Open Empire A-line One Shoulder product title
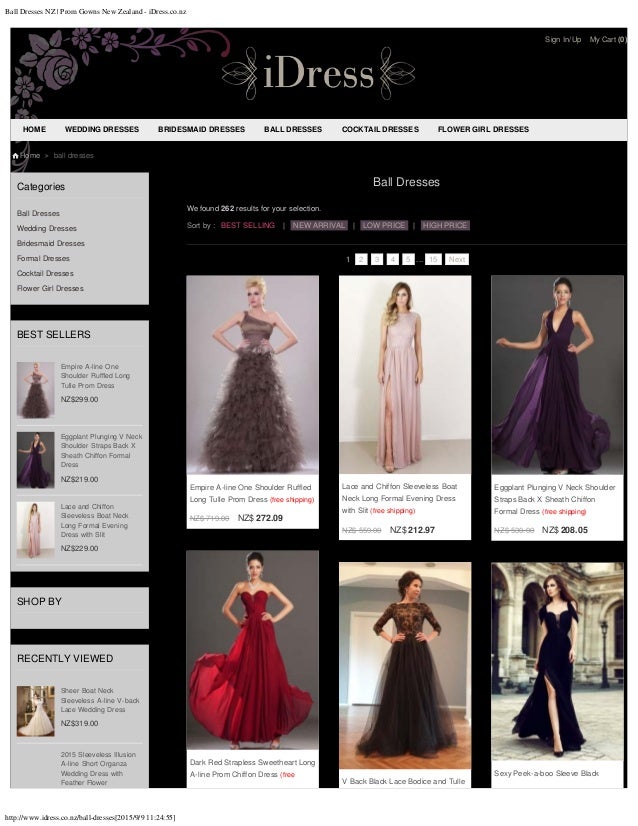The height and width of the screenshot is (826, 638). (250, 493)
